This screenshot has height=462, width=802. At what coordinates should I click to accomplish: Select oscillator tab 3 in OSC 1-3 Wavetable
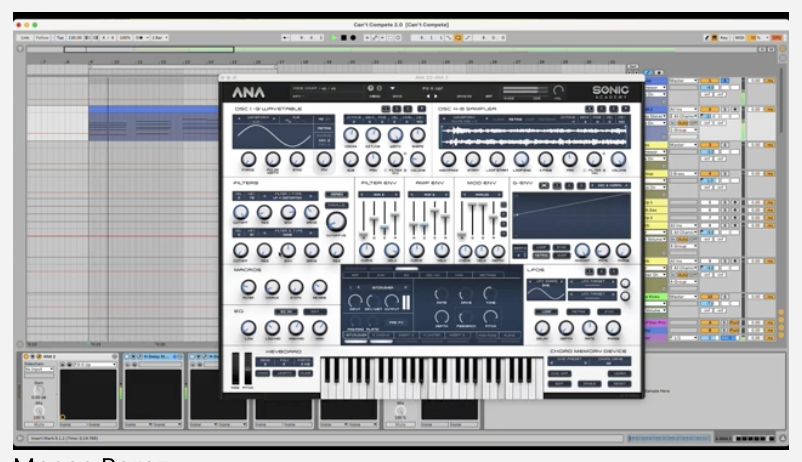point(408,109)
